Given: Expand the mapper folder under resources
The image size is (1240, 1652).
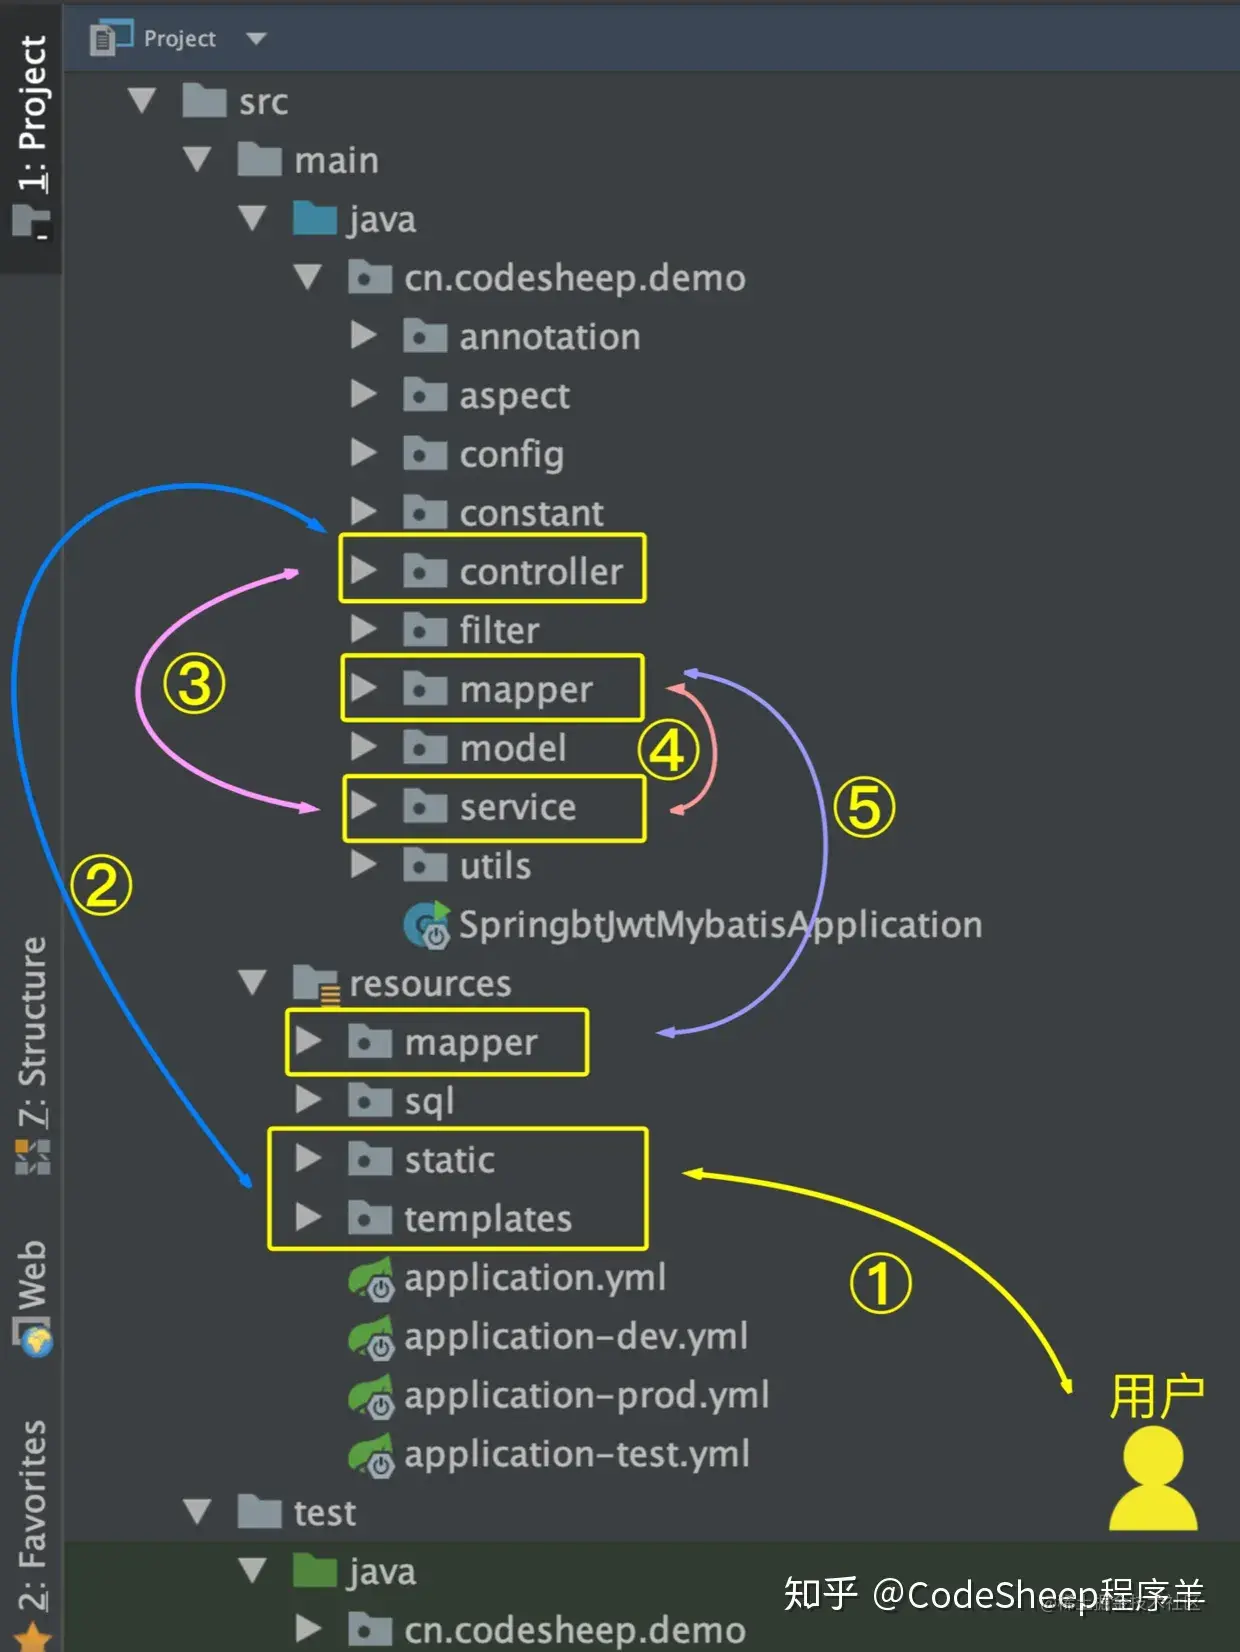Looking at the screenshot, I should [x=309, y=1042].
